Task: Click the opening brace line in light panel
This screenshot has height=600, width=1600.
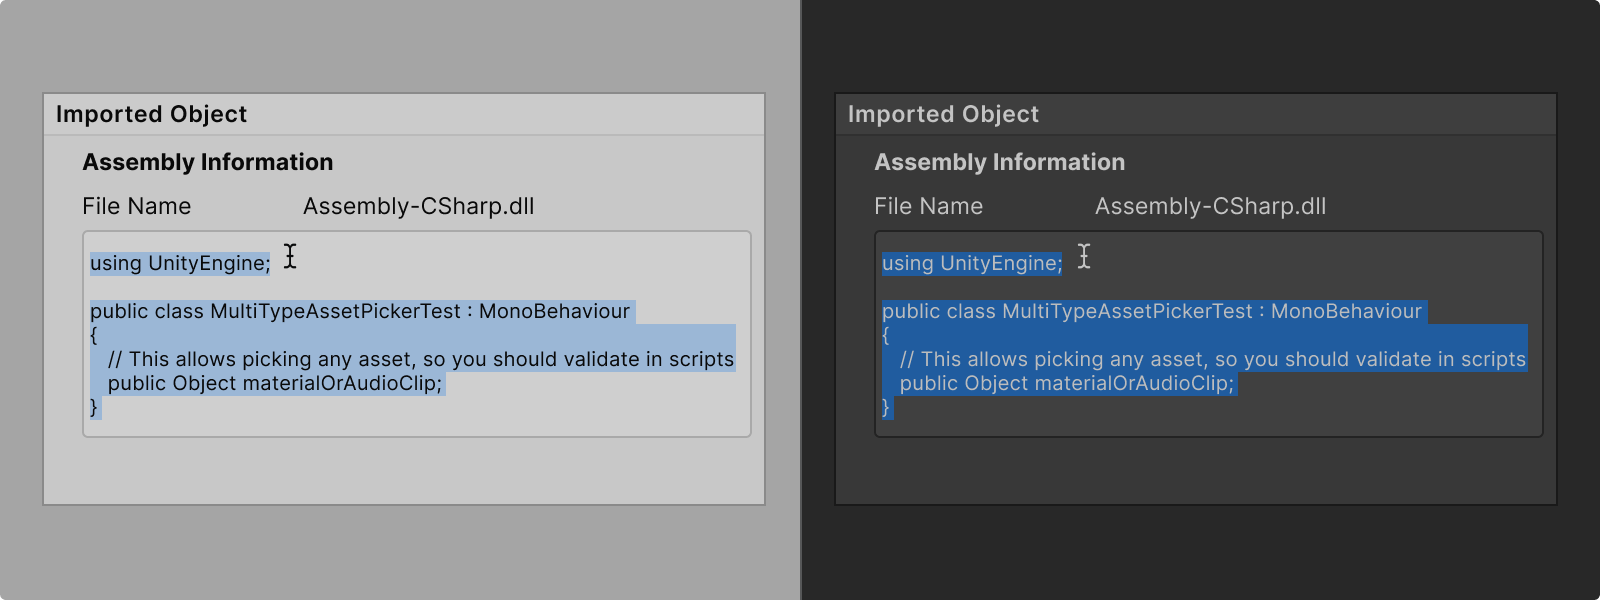Action: point(94,335)
